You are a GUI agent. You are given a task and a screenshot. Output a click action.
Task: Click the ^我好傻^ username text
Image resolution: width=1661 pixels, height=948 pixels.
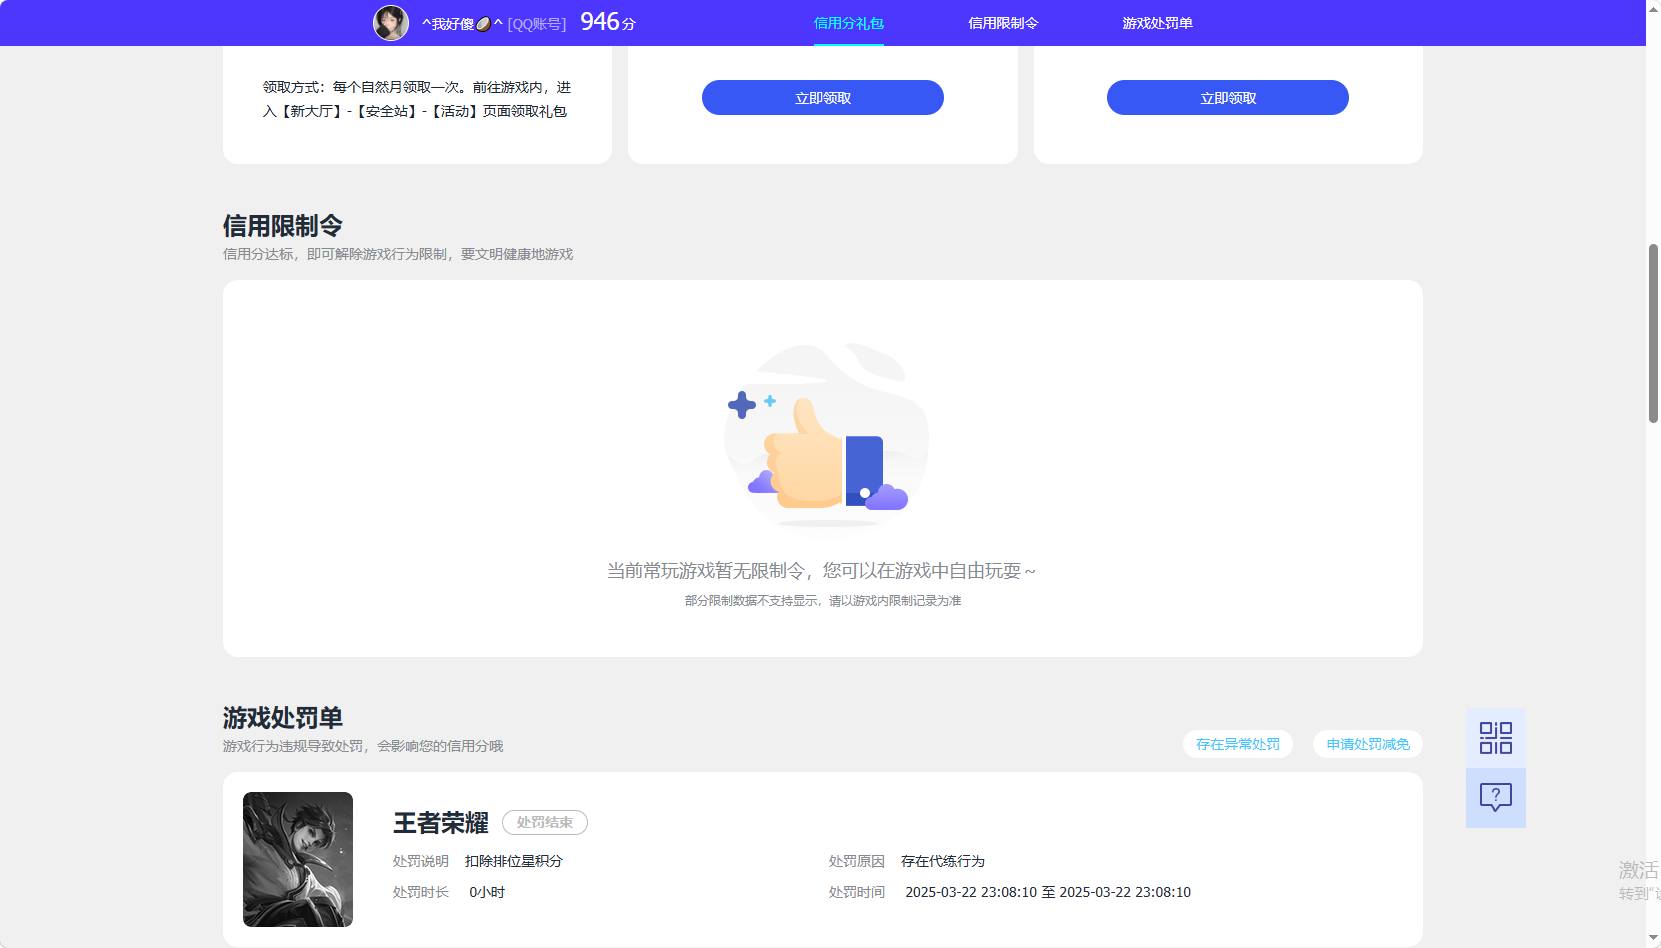(463, 23)
